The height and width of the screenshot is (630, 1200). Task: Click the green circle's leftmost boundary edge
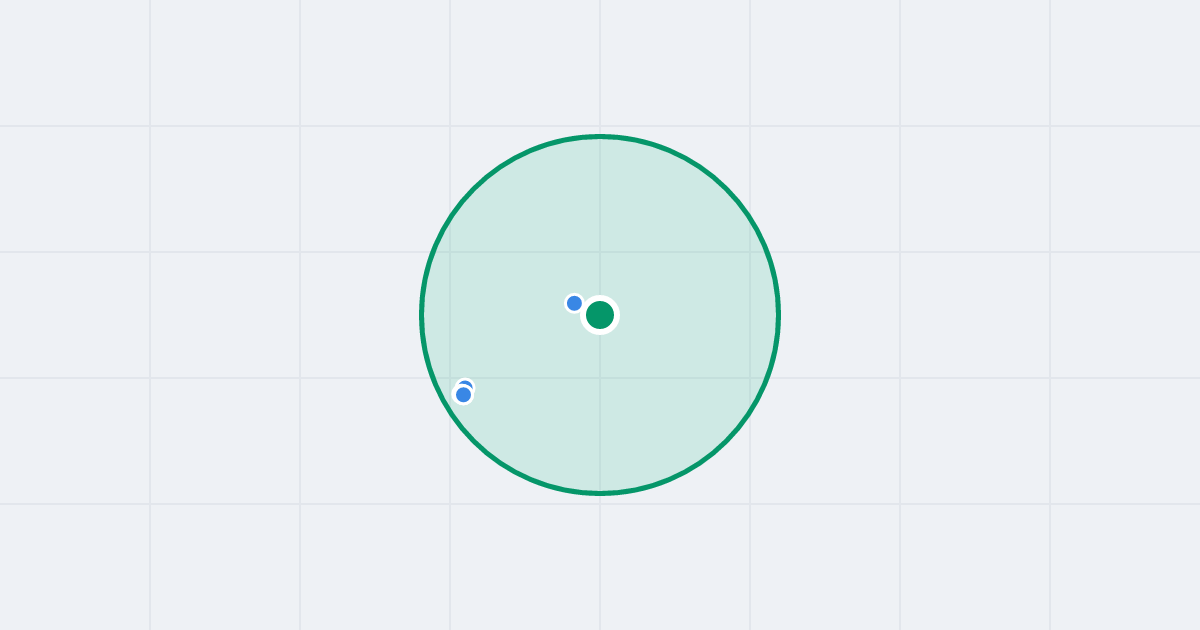pyautogui.click(x=422, y=315)
